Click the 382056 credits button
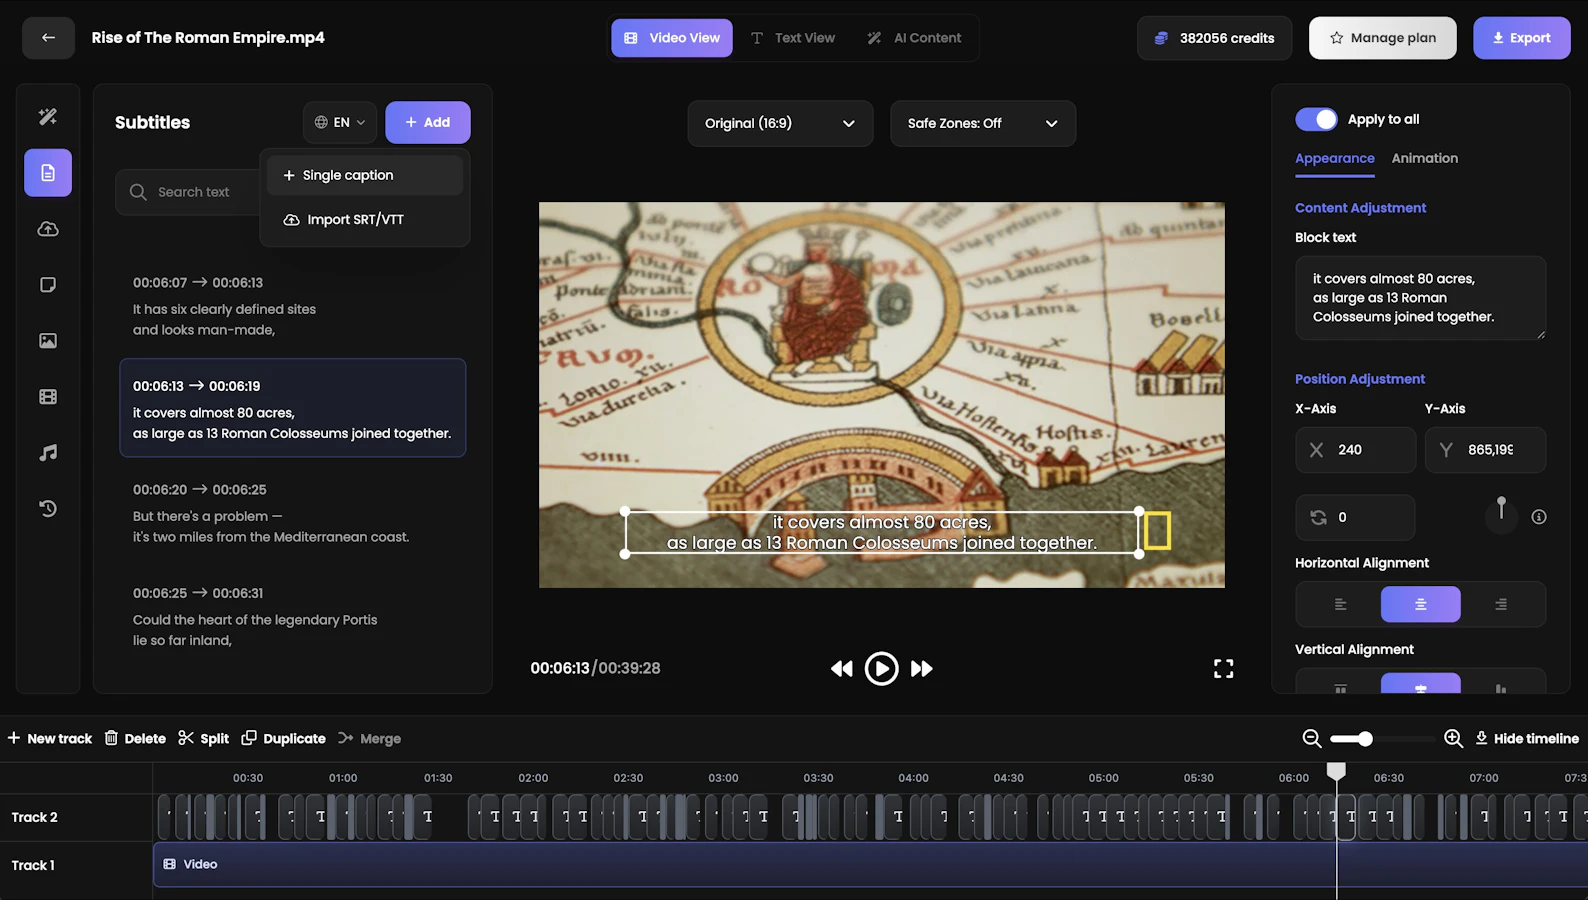Screen dimensions: 1588x900 coord(1215,38)
